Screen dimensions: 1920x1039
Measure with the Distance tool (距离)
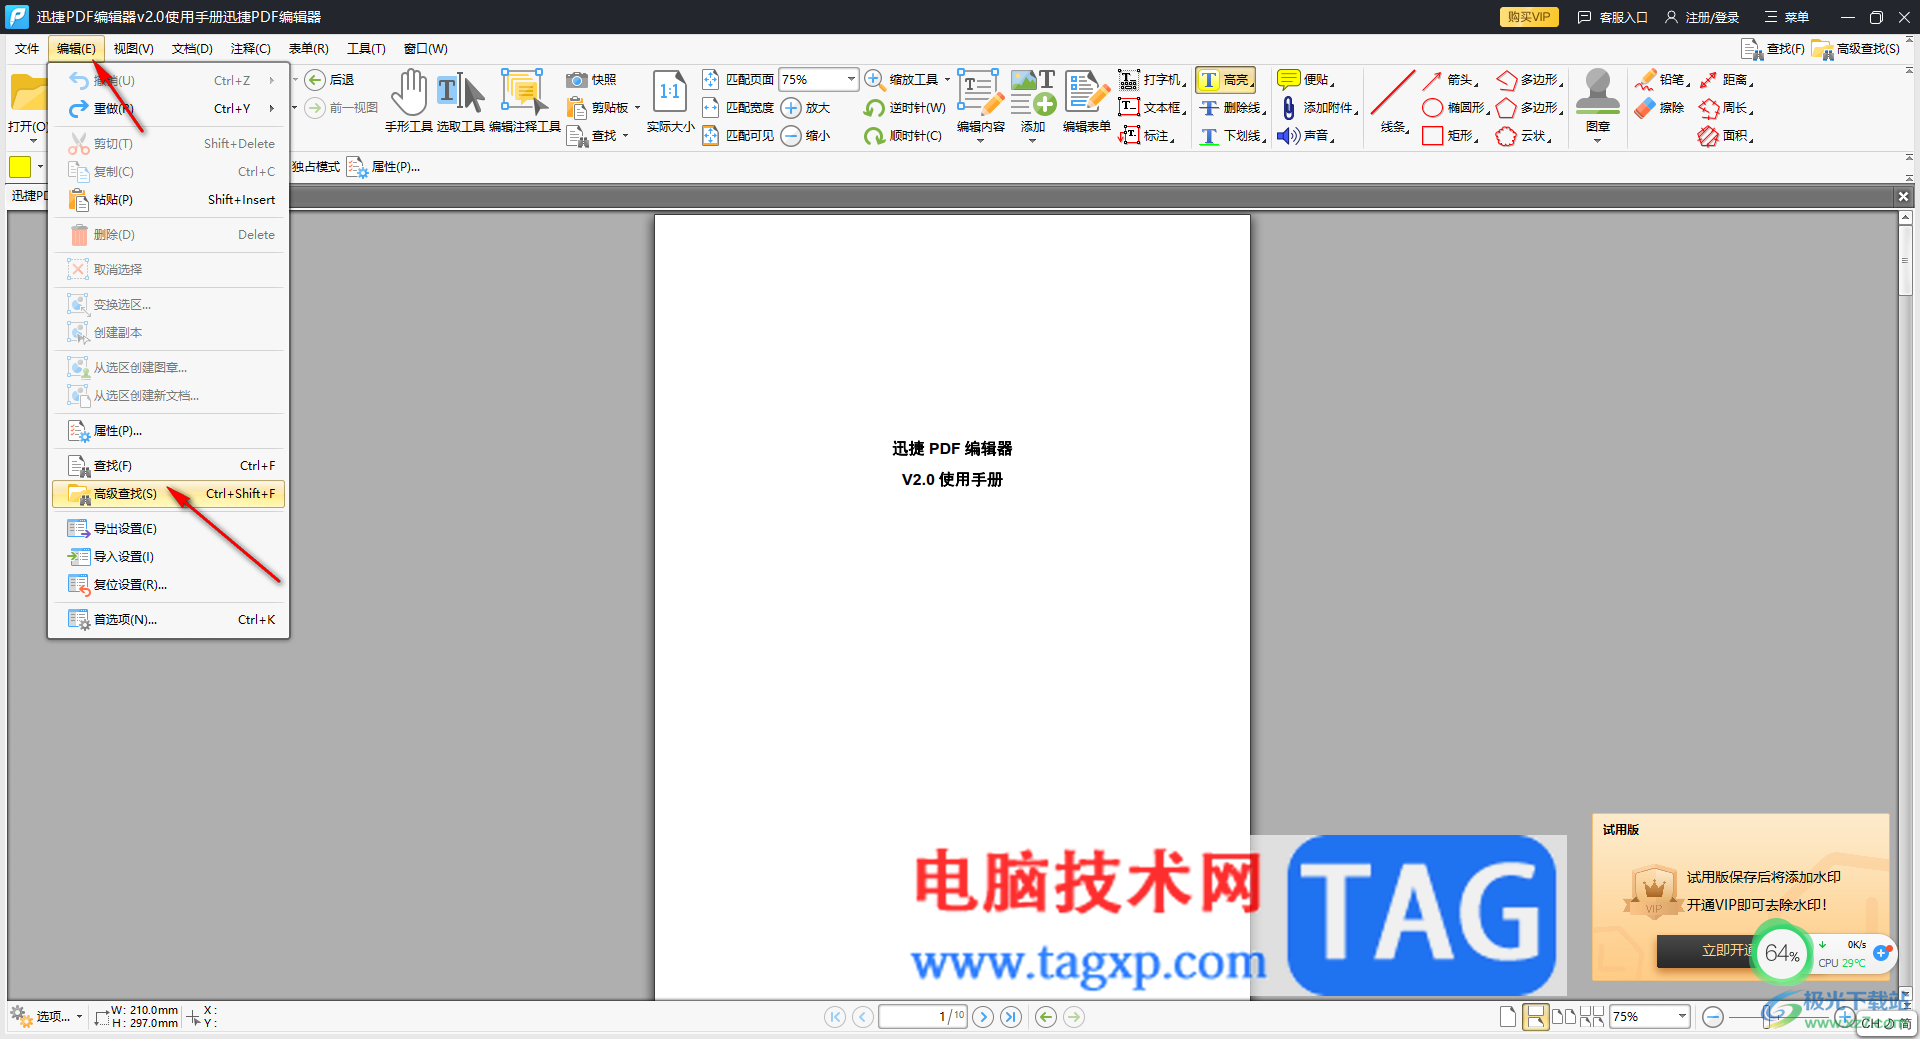1726,80
